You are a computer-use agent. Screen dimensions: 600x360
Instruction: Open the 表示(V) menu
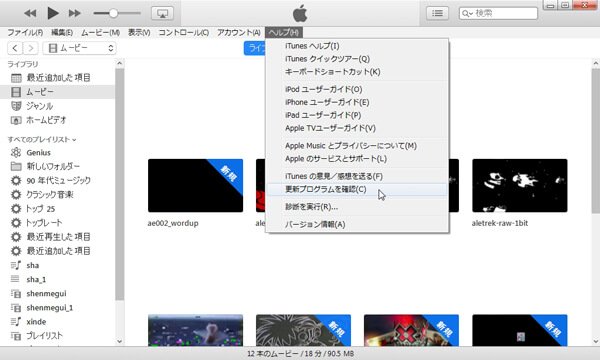point(139,33)
